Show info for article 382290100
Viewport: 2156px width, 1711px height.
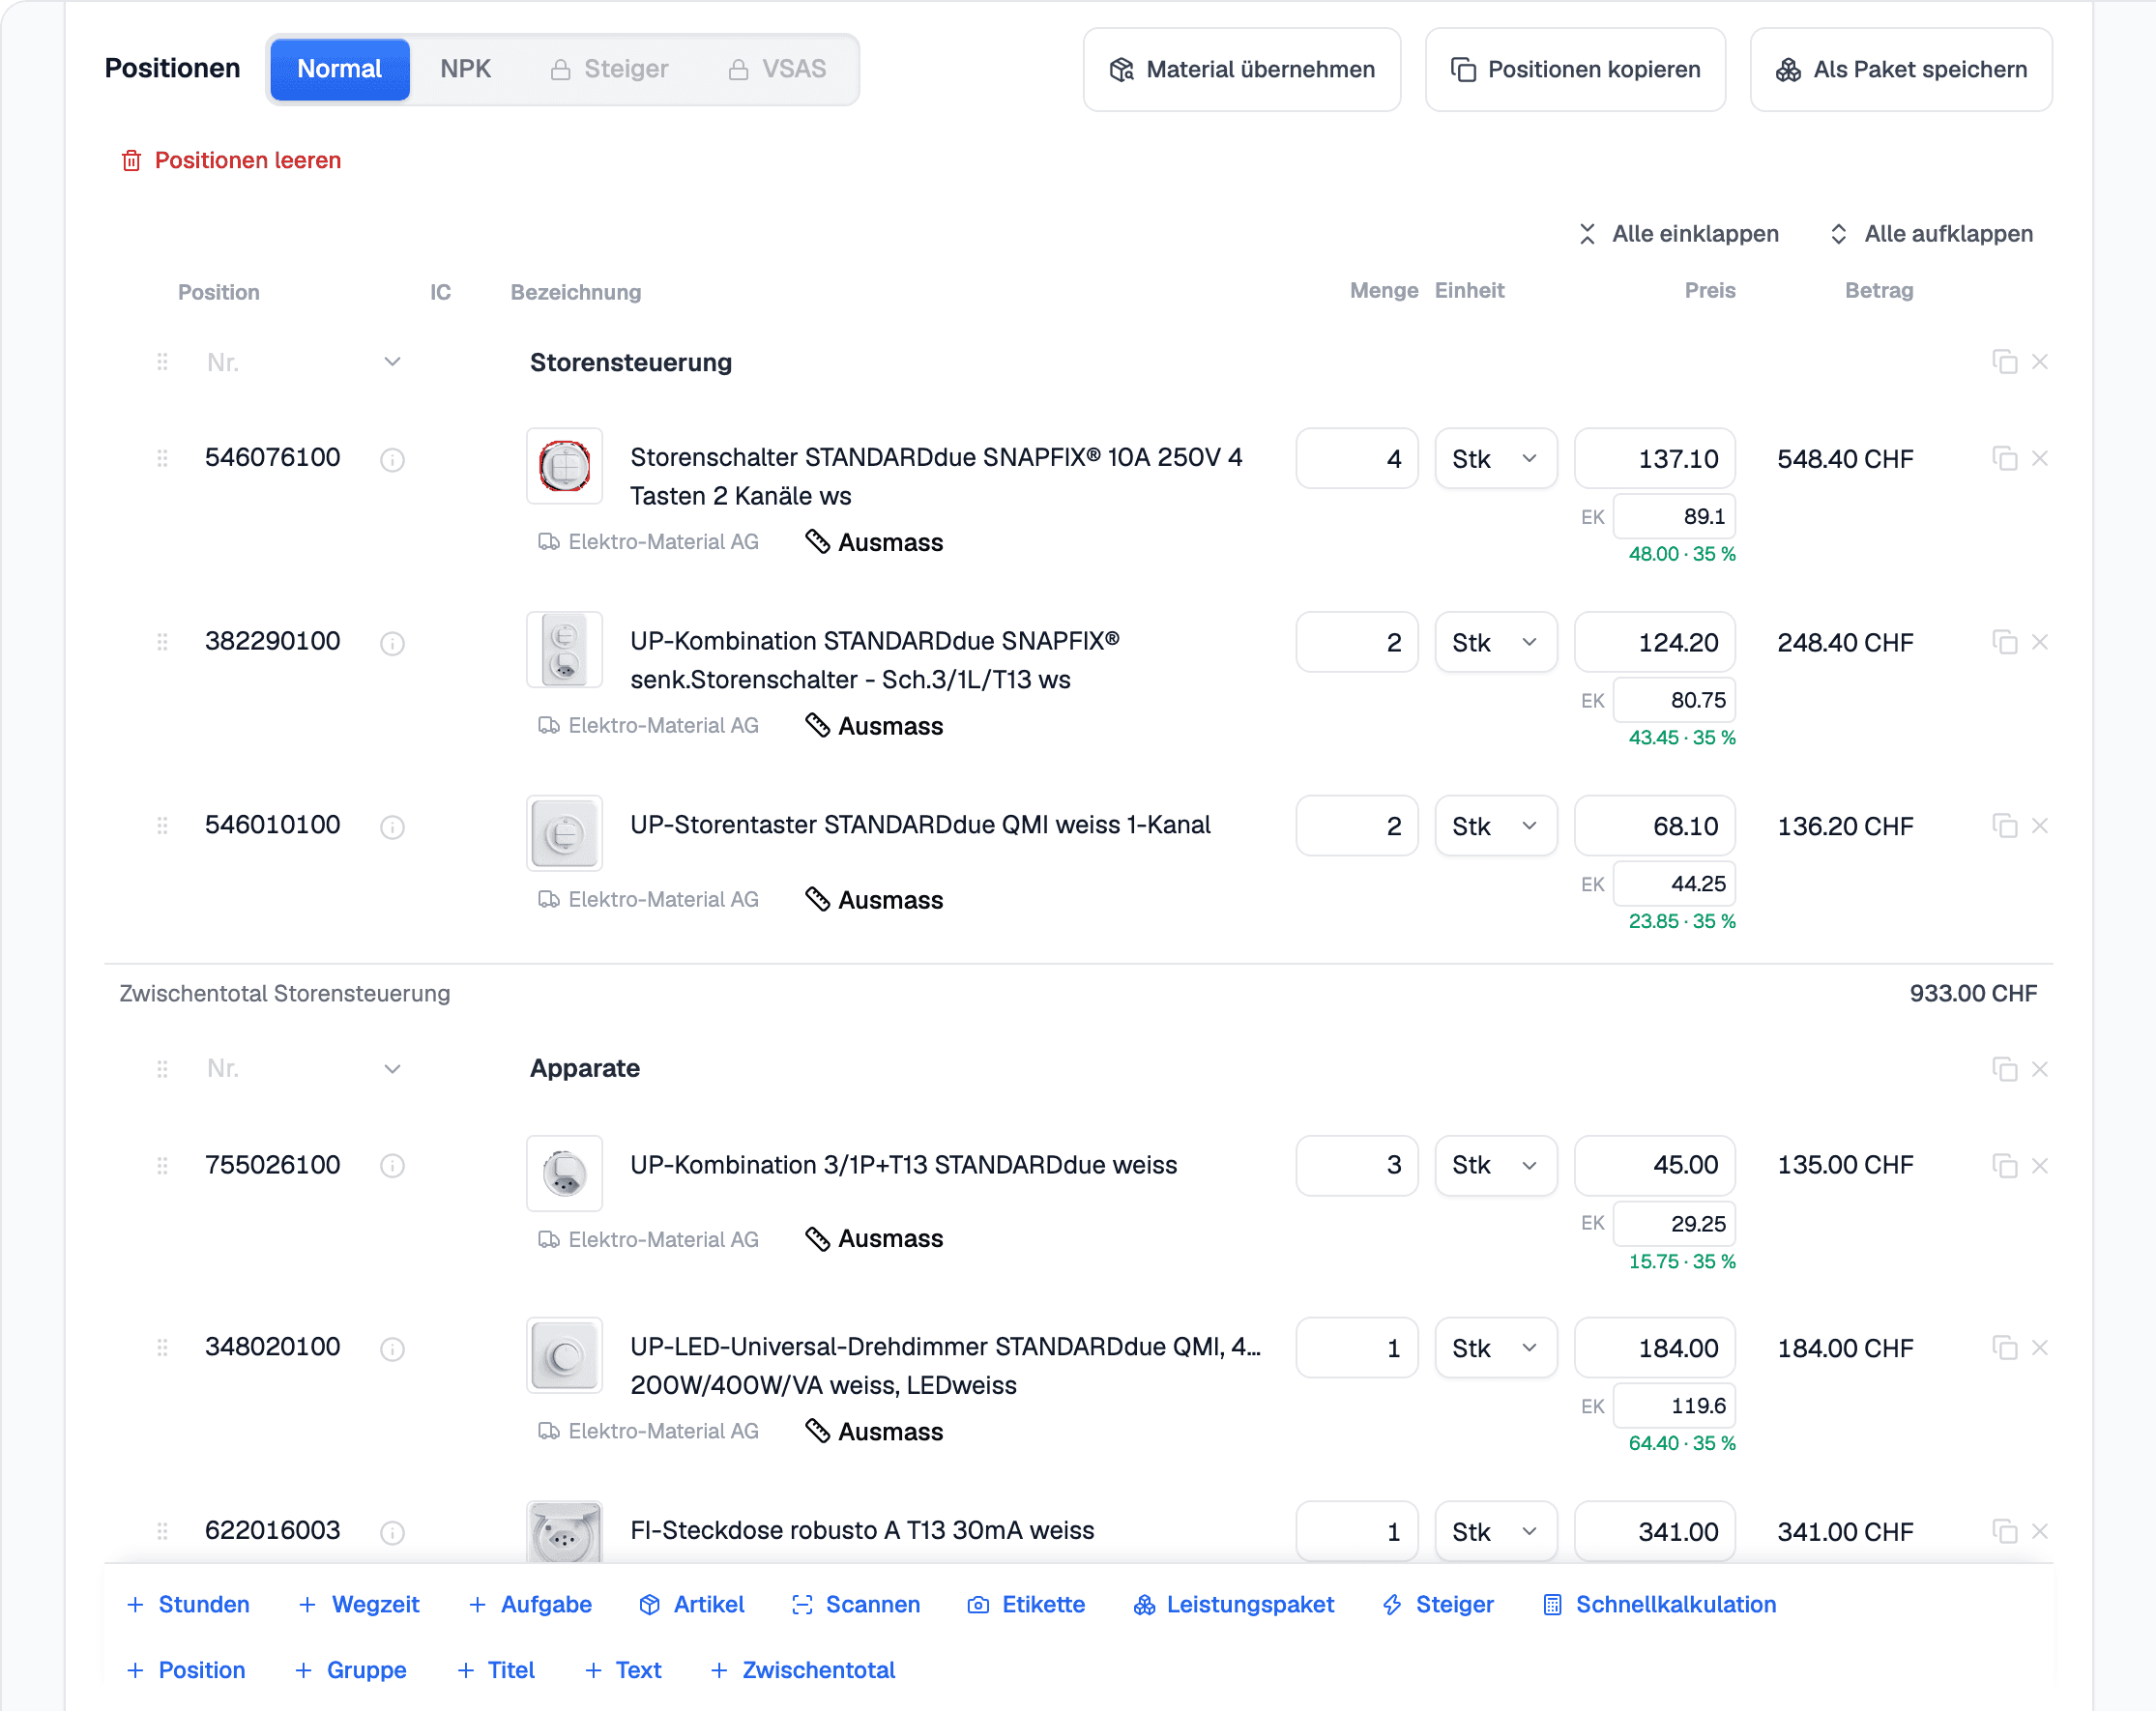coord(392,643)
